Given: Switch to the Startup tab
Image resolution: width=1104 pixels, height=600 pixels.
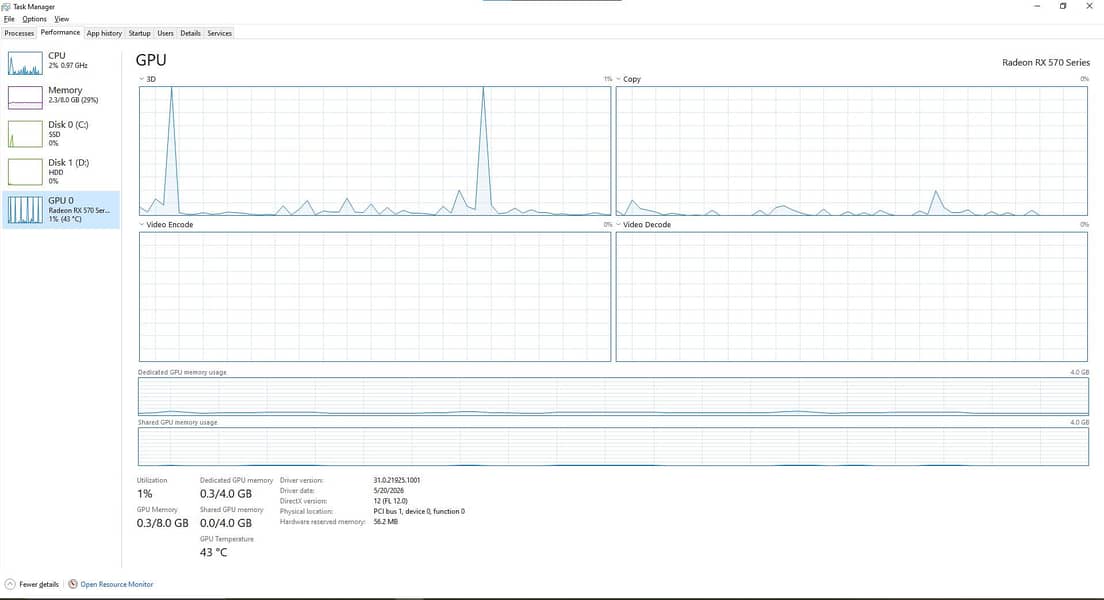Looking at the screenshot, I should [139, 33].
